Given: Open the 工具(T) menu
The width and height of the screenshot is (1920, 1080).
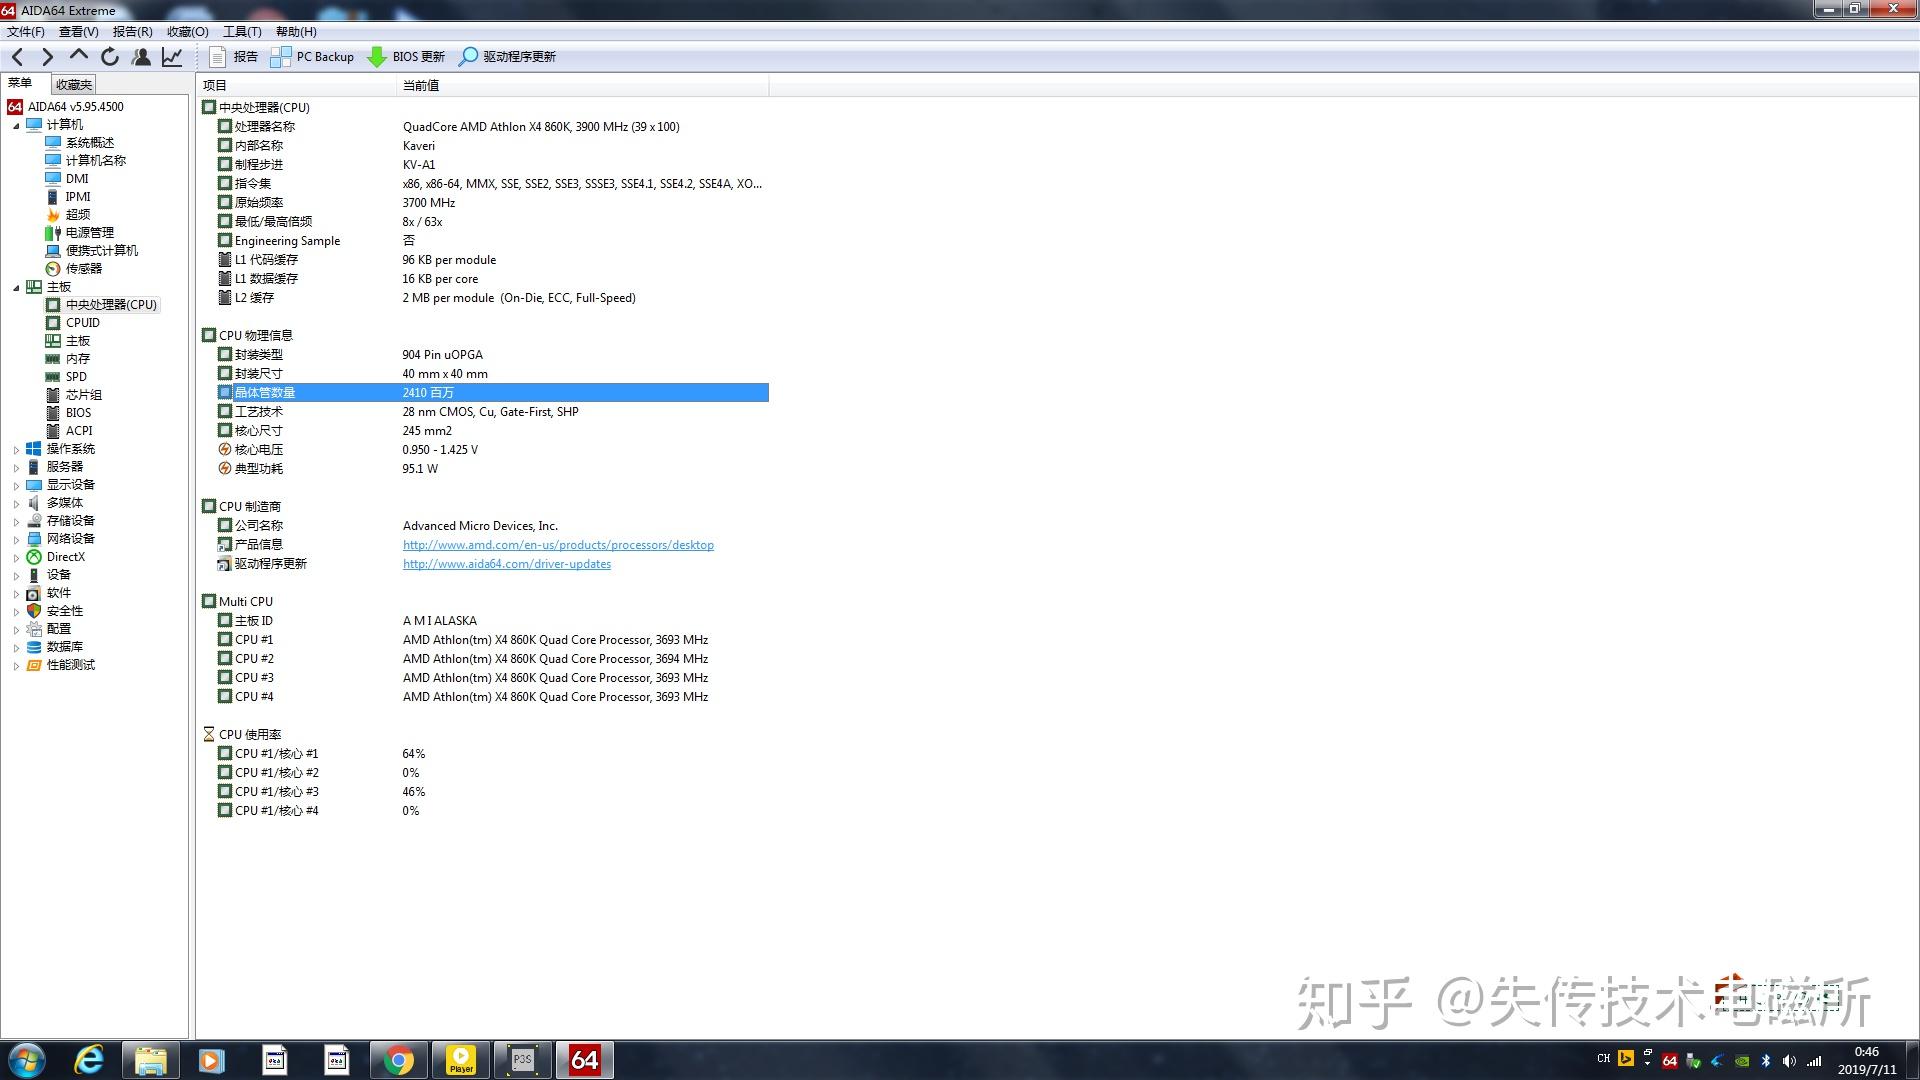Looking at the screenshot, I should pyautogui.click(x=241, y=32).
